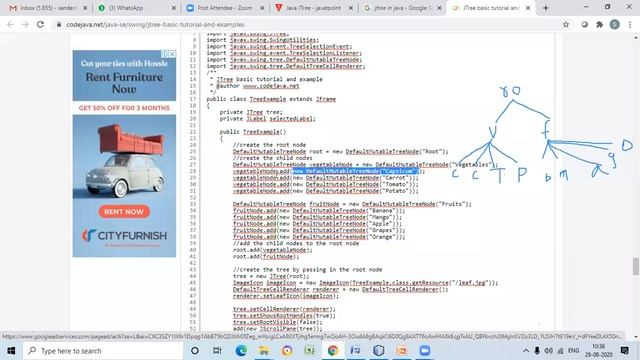Click the "Carrot" code line

325,178
